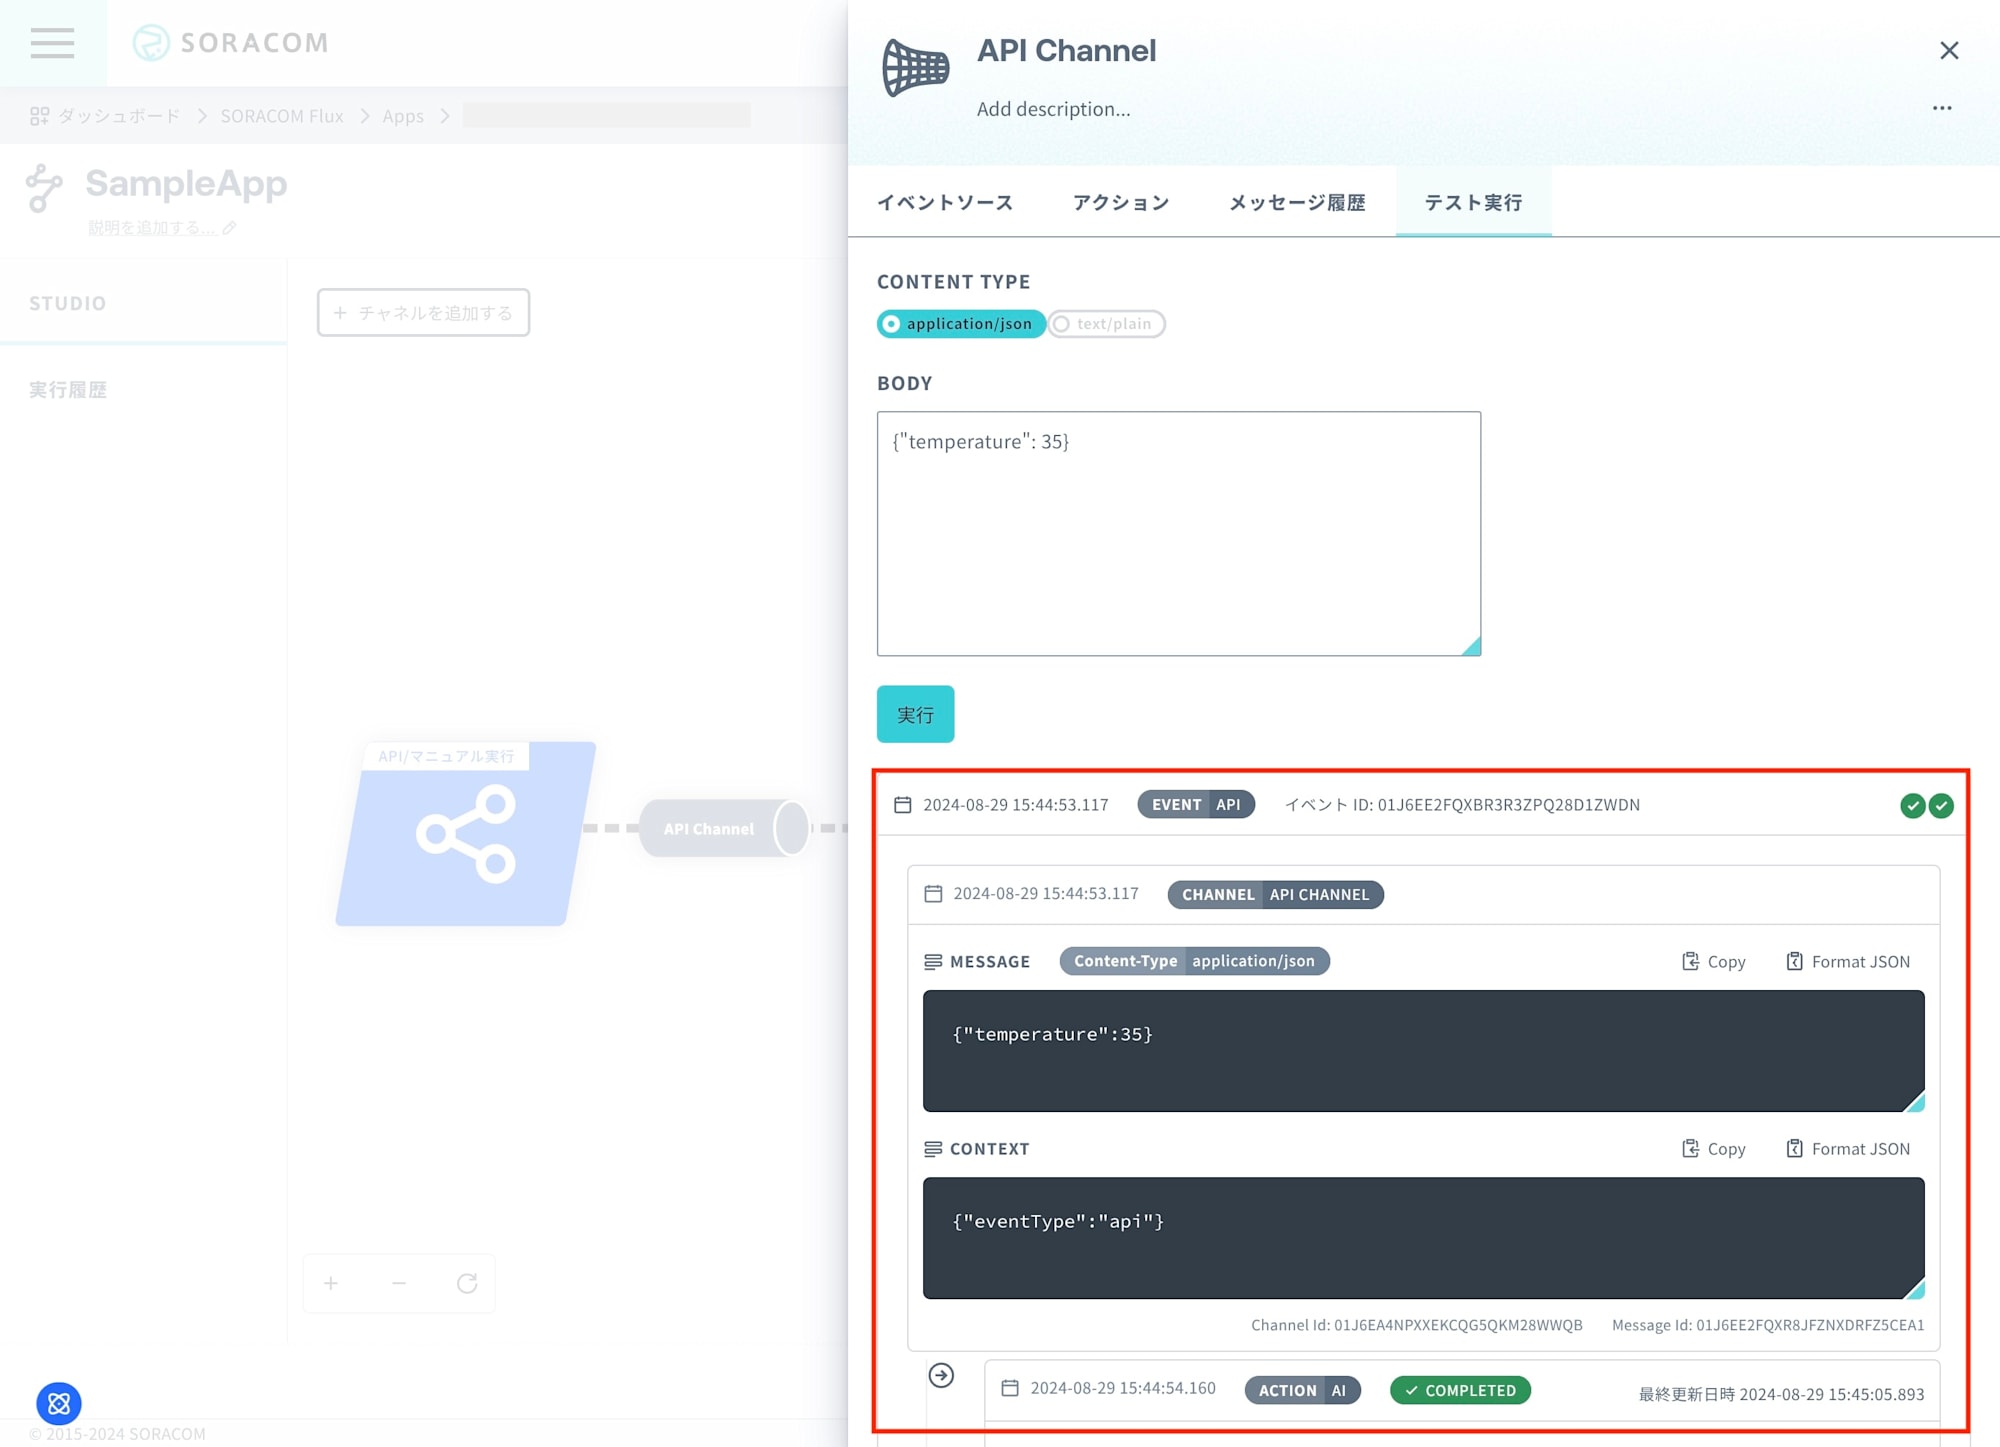Select the application/json content type
This screenshot has height=1447, width=2000.
(961, 324)
